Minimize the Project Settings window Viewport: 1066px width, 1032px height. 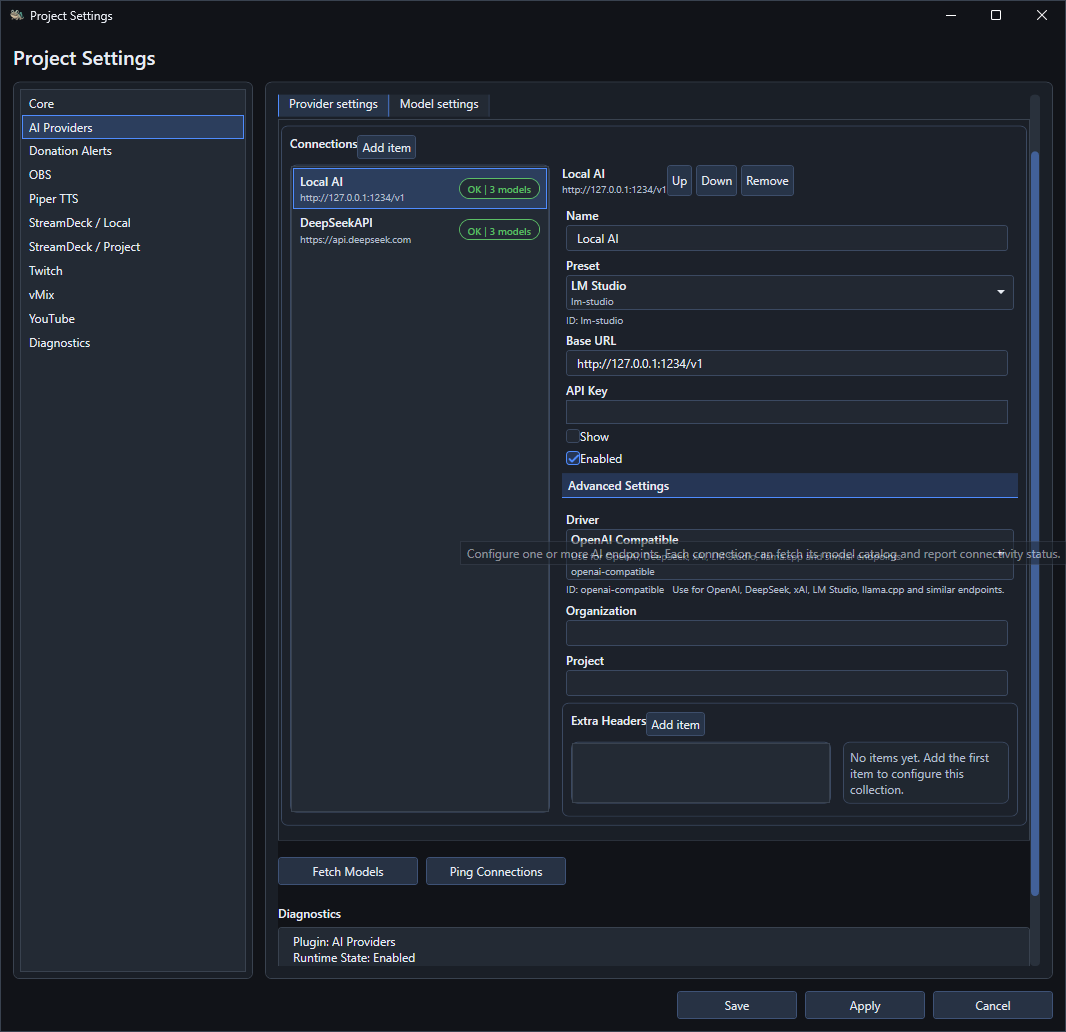pyautogui.click(x=951, y=15)
